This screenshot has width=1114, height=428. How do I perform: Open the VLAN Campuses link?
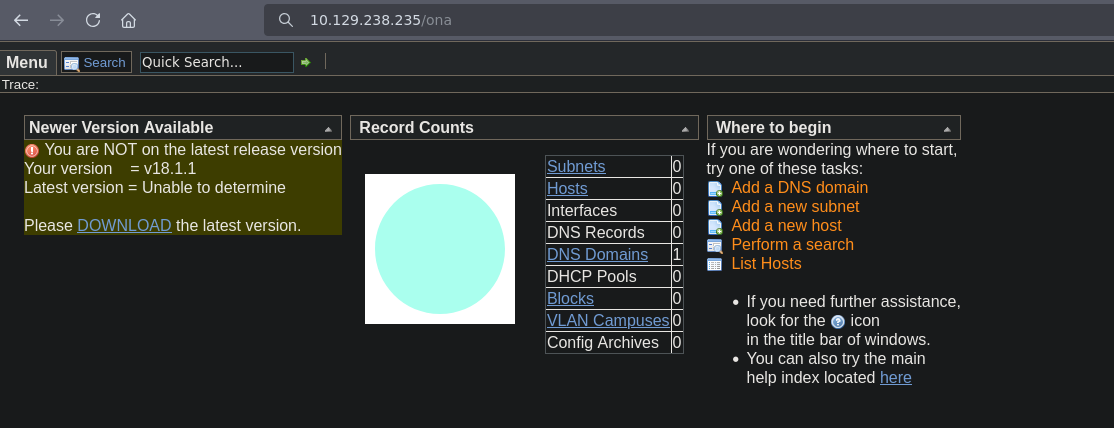[608, 320]
